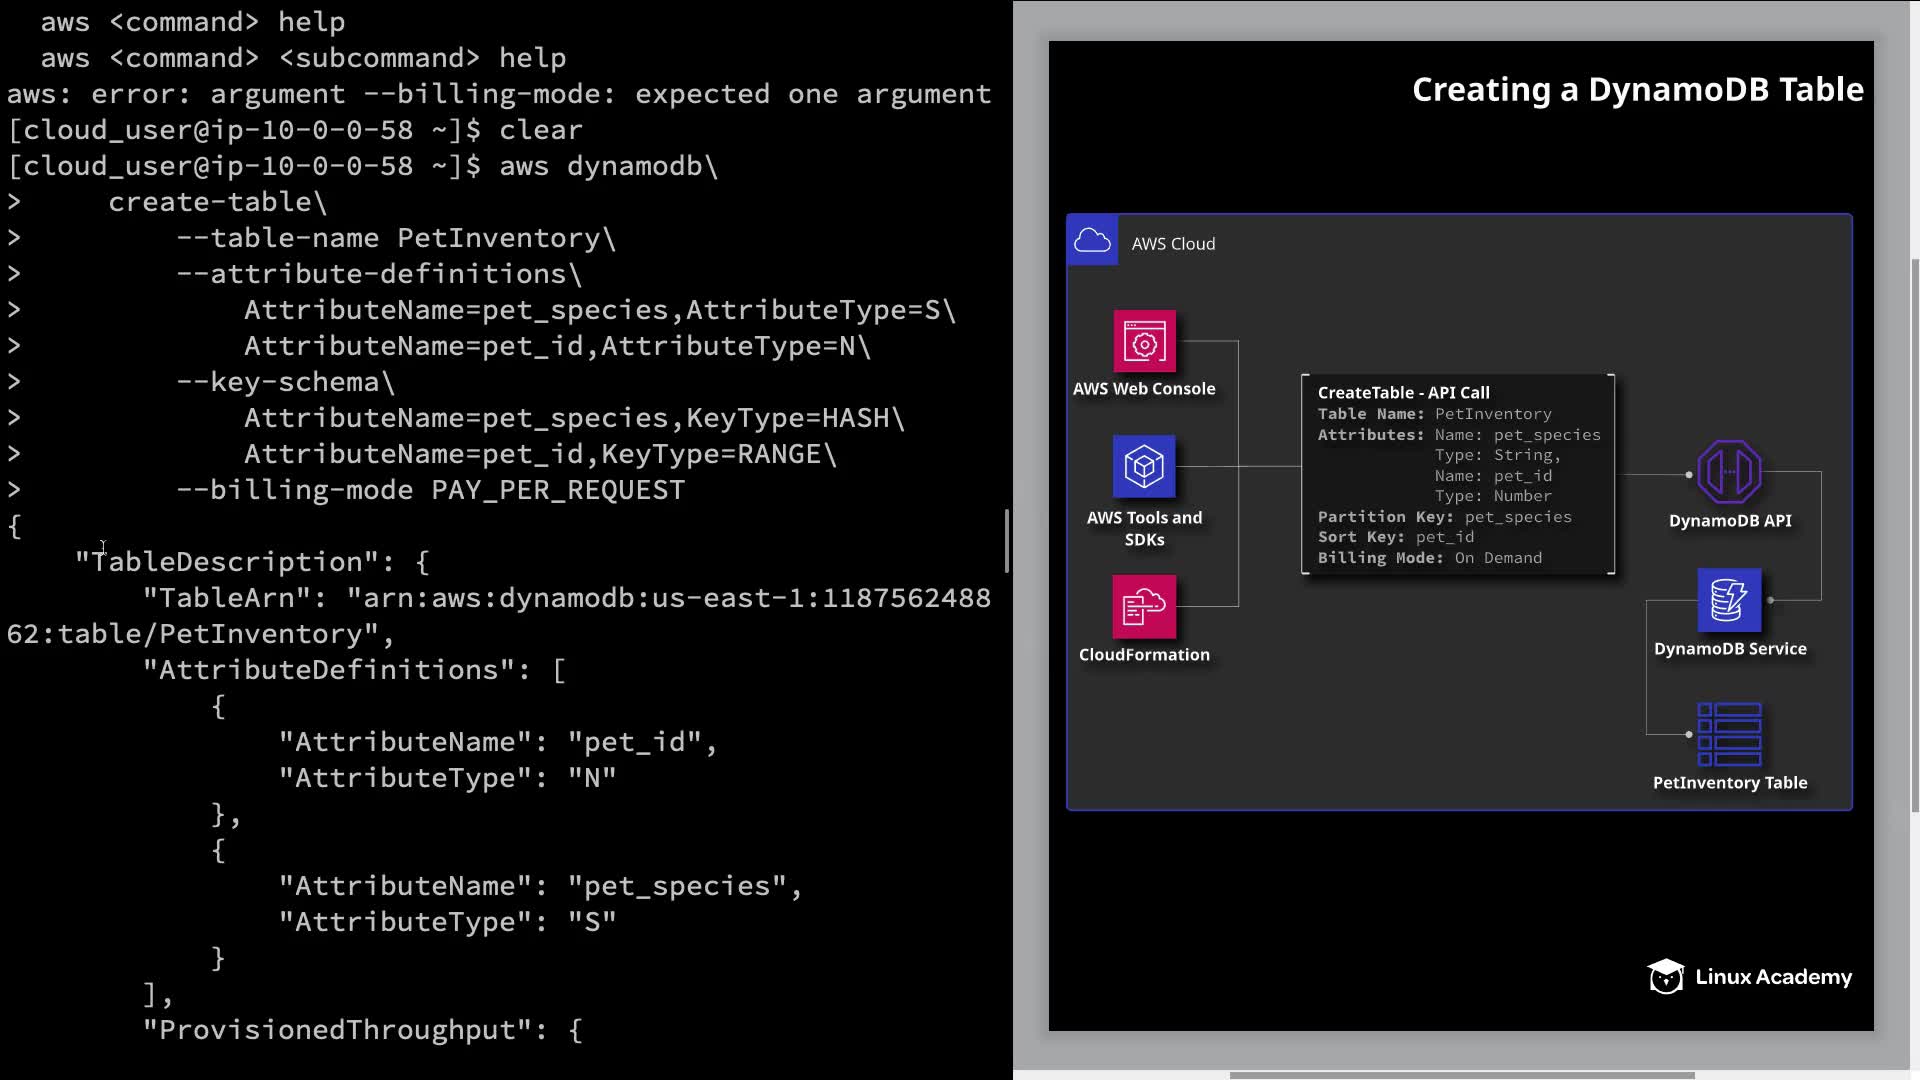Click the terminal pane vertical scrollbar
The height and width of the screenshot is (1080, 1920).
pos(1006,541)
